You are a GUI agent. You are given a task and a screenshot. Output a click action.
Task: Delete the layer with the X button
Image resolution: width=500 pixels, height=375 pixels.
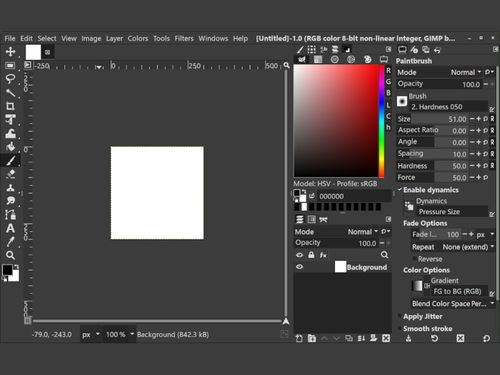[x=386, y=338]
